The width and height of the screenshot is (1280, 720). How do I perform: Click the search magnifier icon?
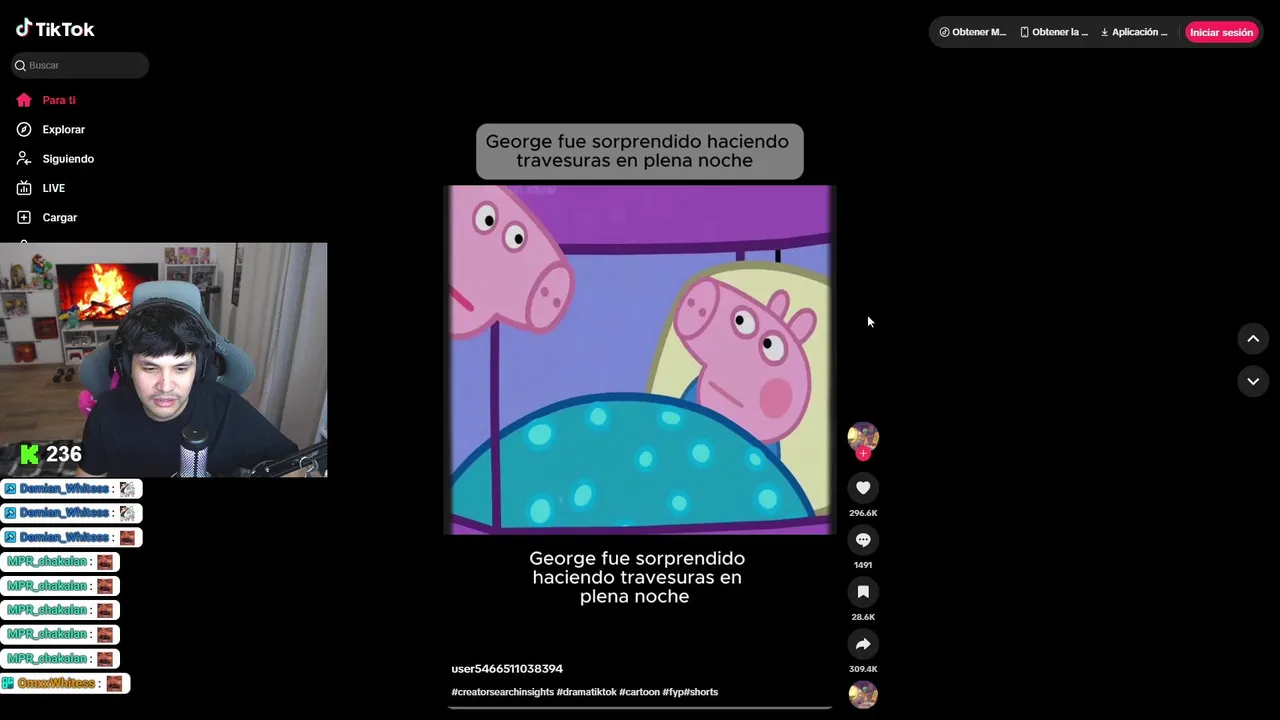pyautogui.click(x=20, y=65)
